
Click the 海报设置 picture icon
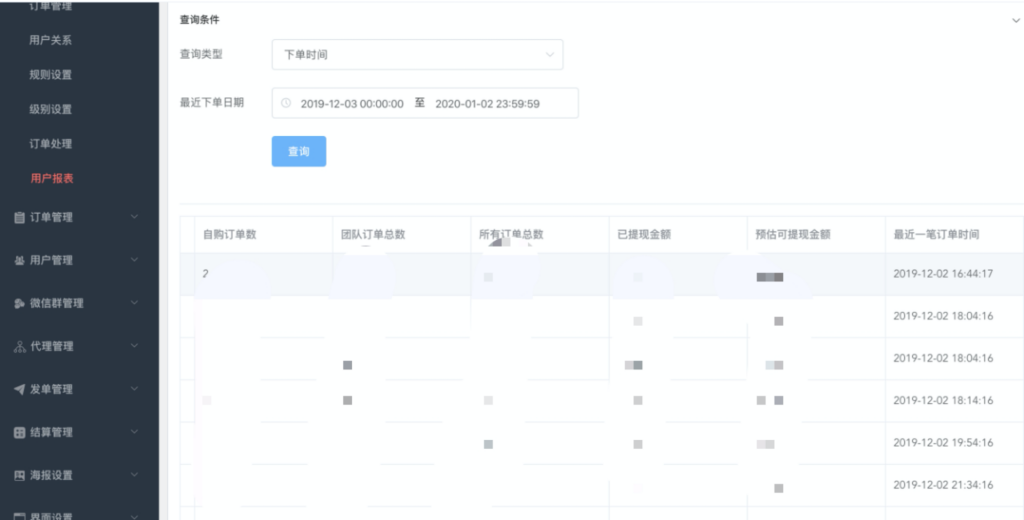(x=20, y=476)
